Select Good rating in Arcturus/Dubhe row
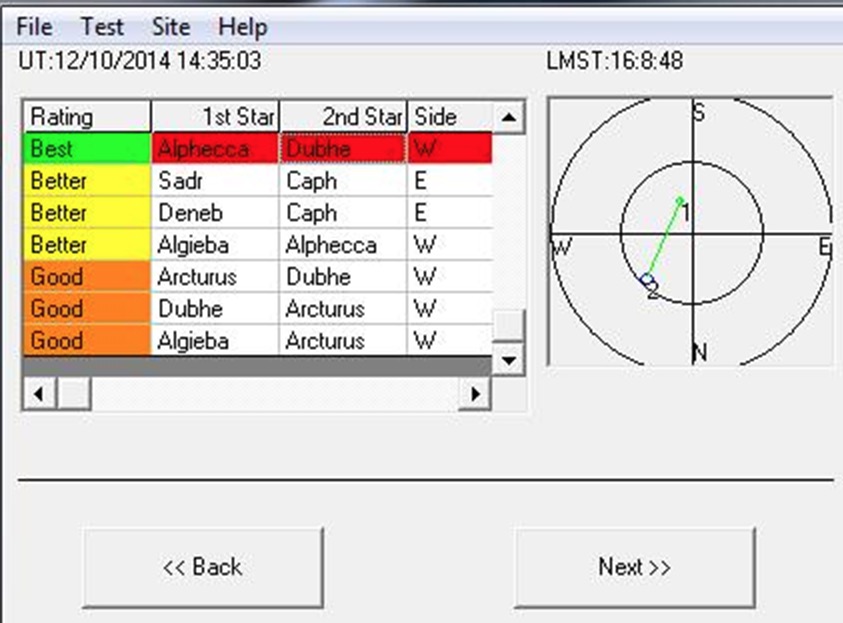The height and width of the screenshot is (623, 843). pos(87,277)
